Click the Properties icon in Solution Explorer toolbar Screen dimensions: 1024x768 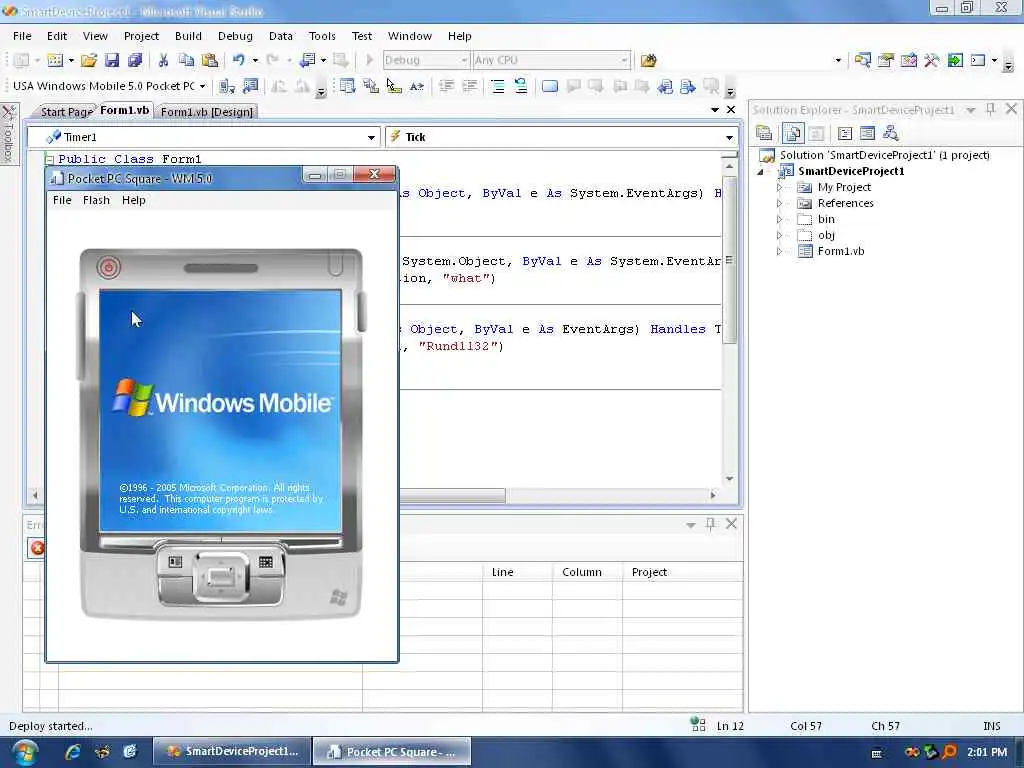[764, 134]
